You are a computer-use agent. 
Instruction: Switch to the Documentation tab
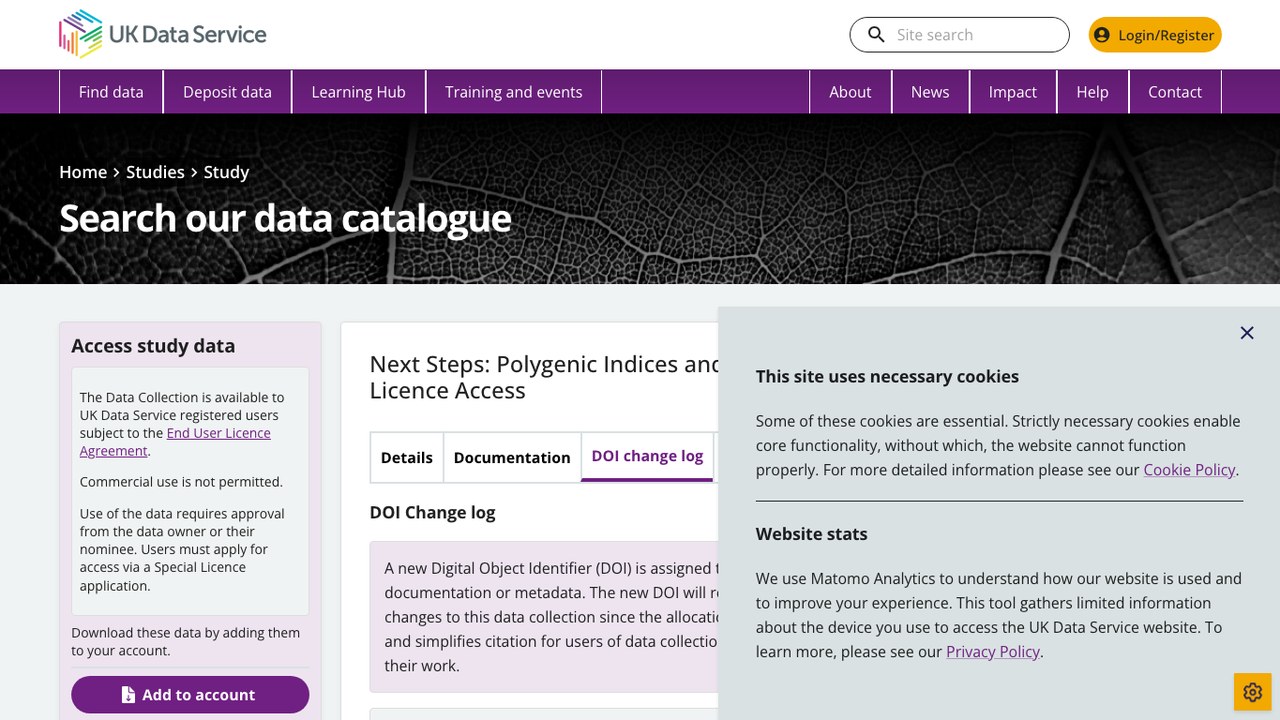(x=512, y=457)
